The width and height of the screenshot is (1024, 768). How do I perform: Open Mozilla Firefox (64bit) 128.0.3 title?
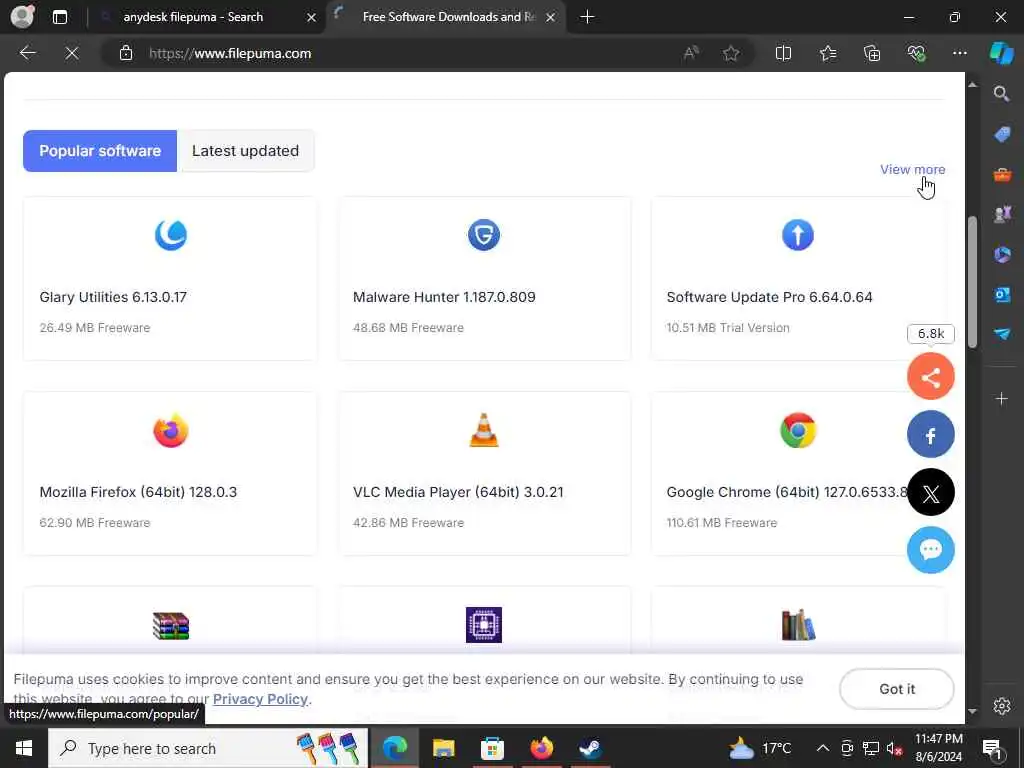coord(138,492)
